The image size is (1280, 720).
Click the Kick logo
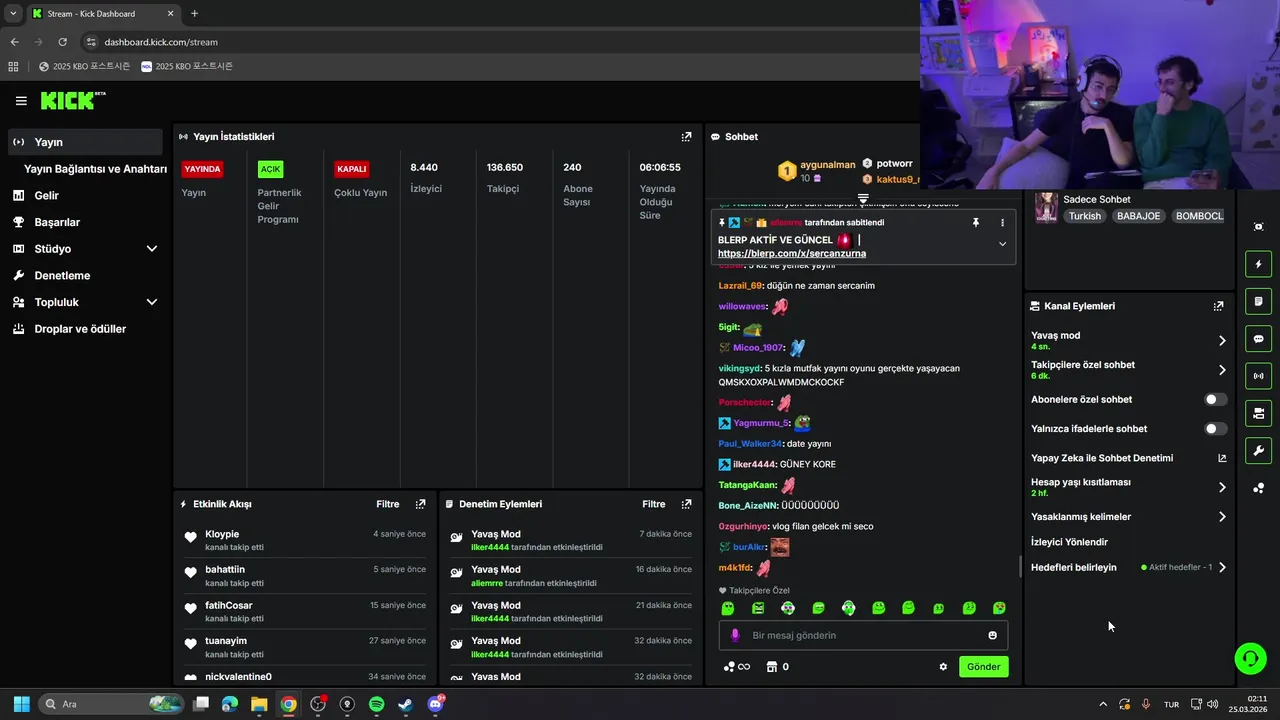coord(72,100)
